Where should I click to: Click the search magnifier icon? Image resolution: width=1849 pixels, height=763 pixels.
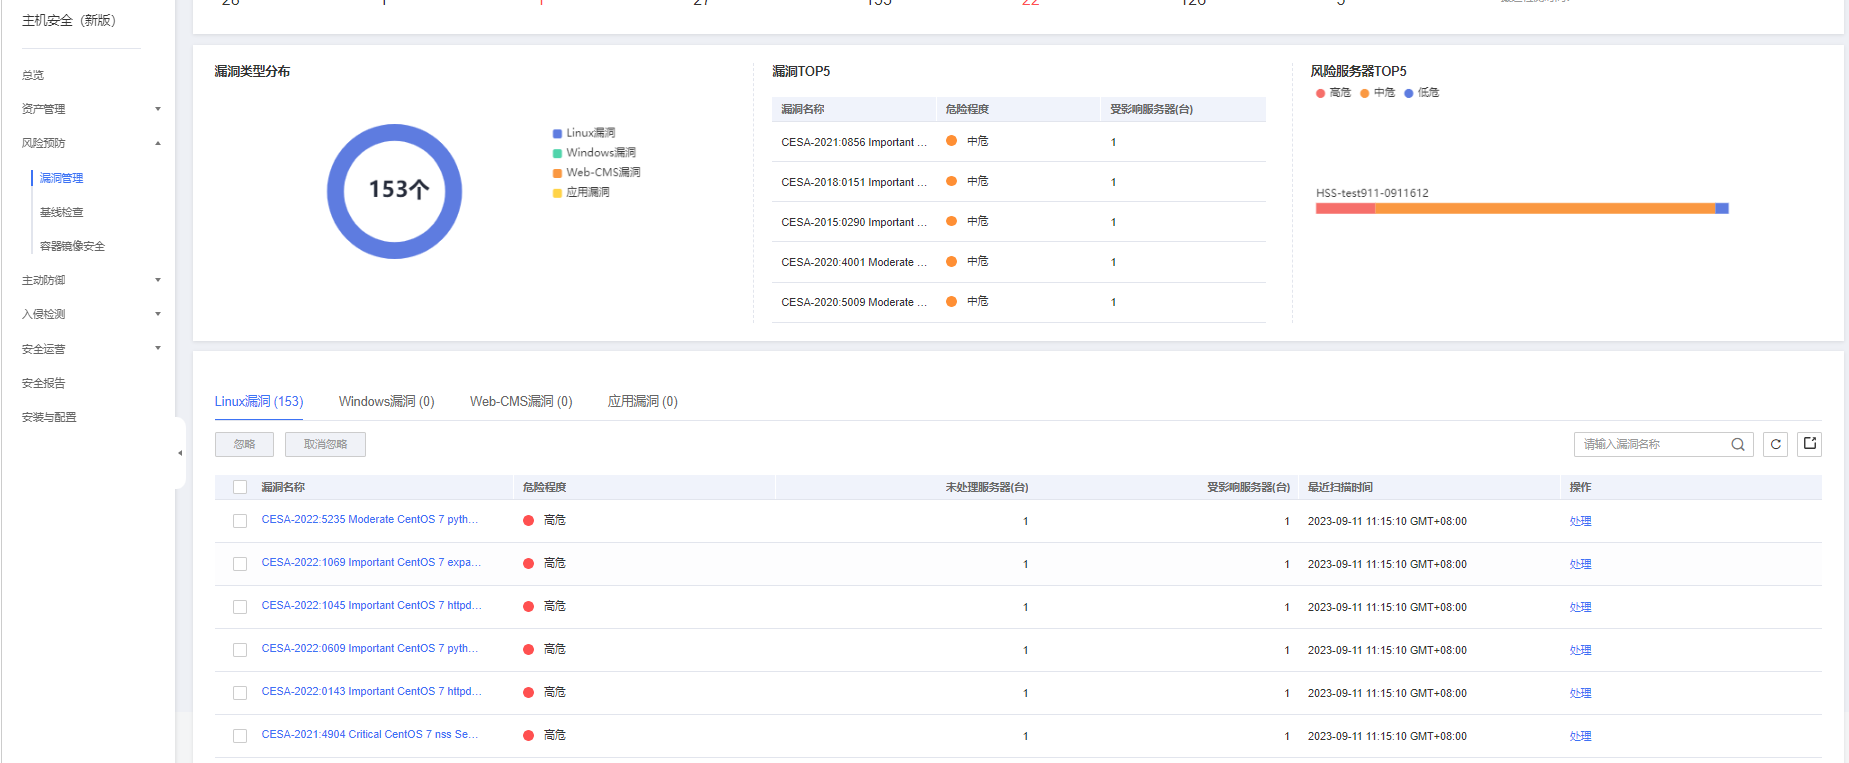tap(1738, 445)
